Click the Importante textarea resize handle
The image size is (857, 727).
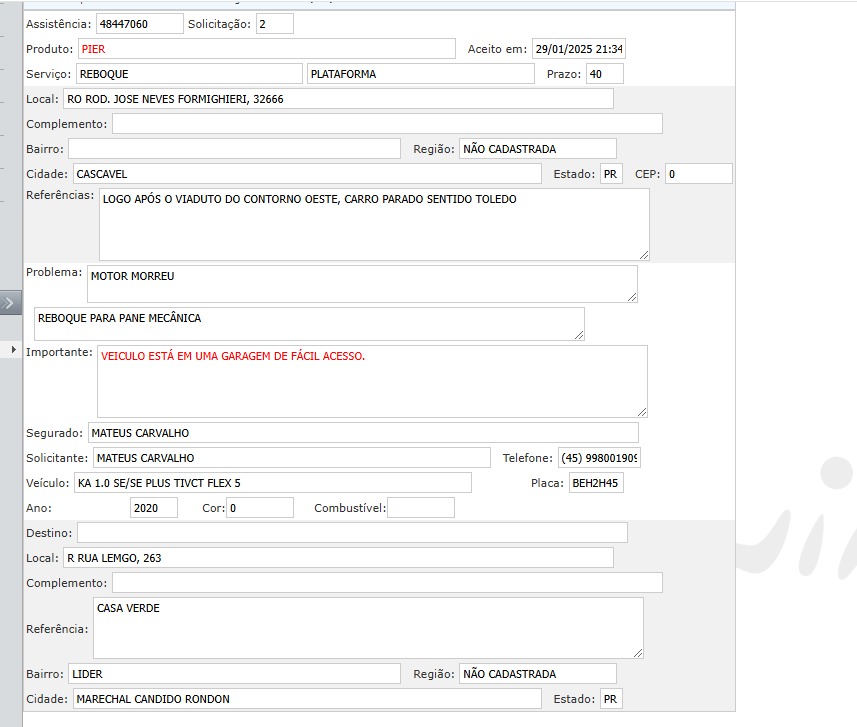641,411
